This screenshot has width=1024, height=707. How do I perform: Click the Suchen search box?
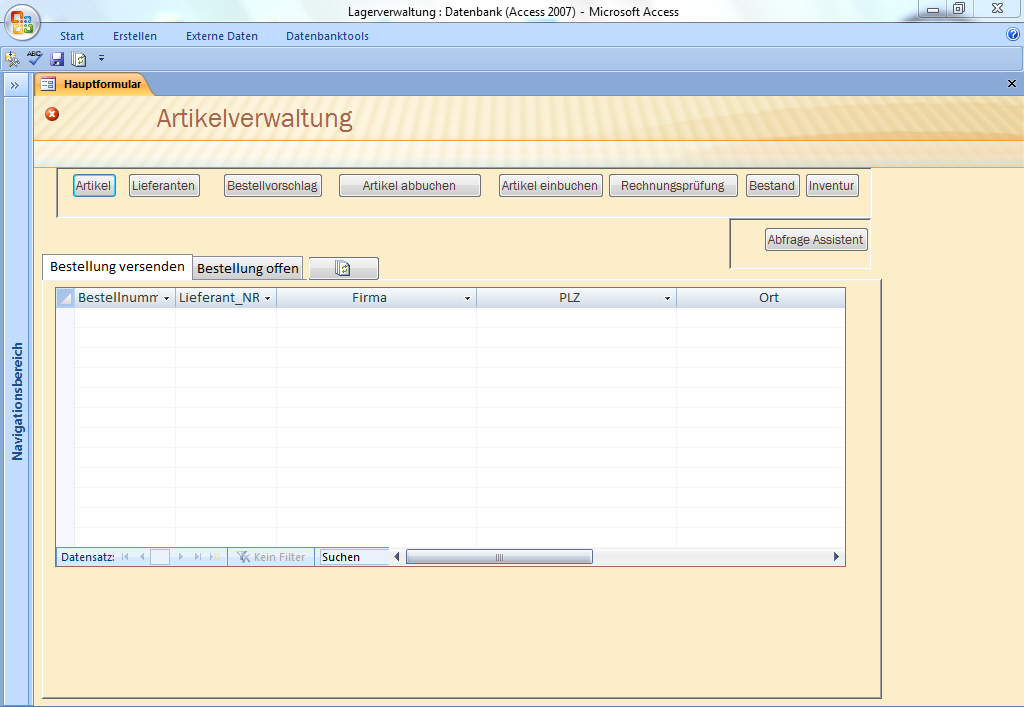click(353, 557)
